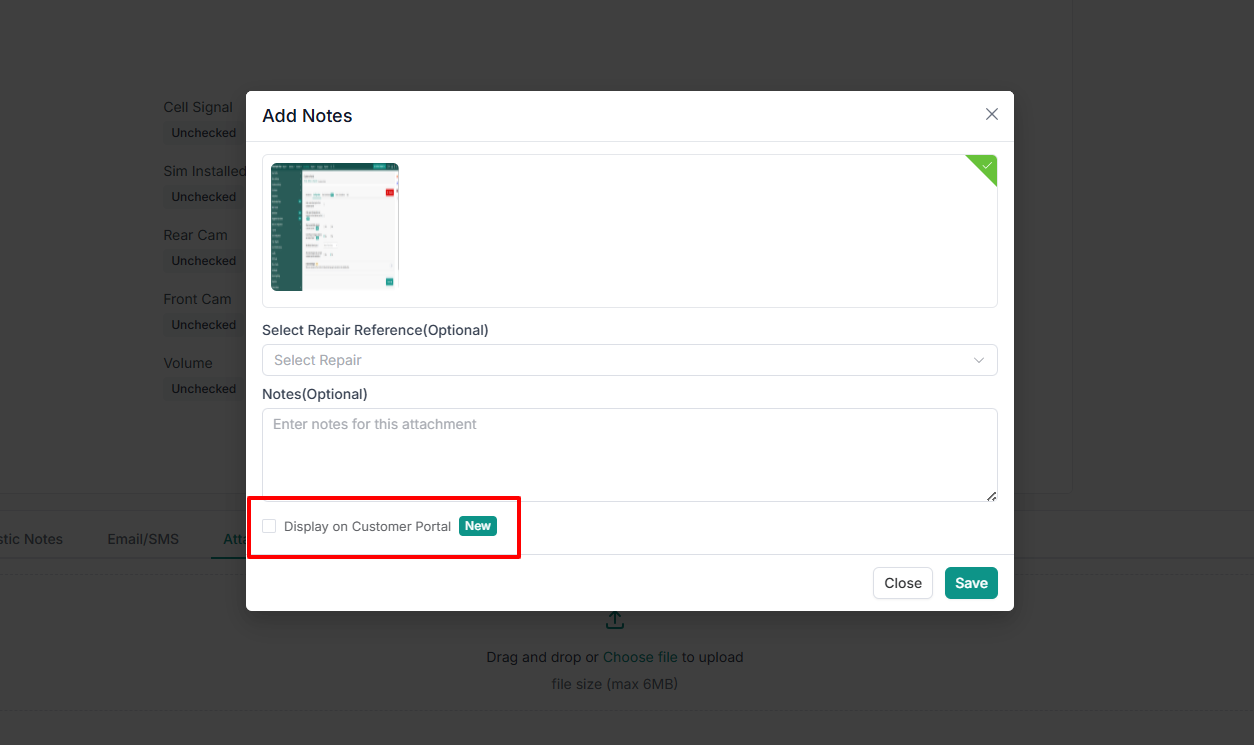Viewport: 1254px width, 745px height.
Task: Click the upload arrow icon above drag-and-drop text
Action: pyautogui.click(x=615, y=621)
